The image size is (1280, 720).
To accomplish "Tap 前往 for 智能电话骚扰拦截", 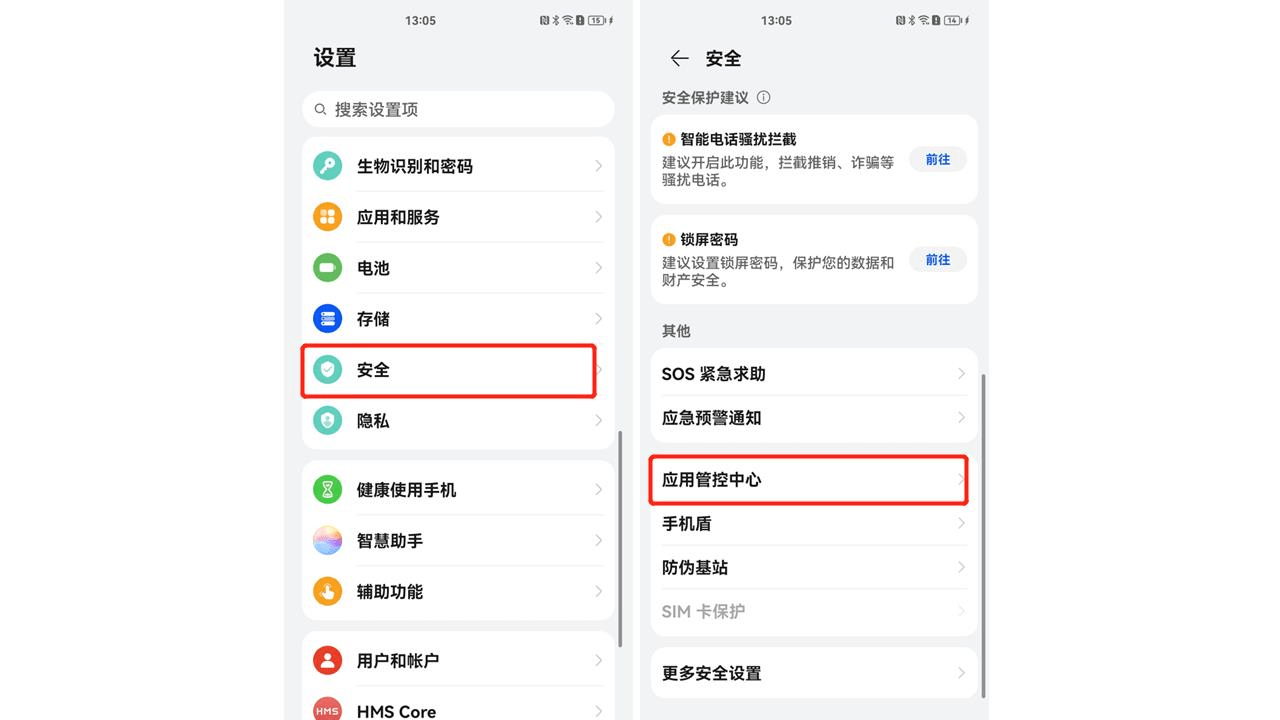I will pyautogui.click(x=938, y=159).
